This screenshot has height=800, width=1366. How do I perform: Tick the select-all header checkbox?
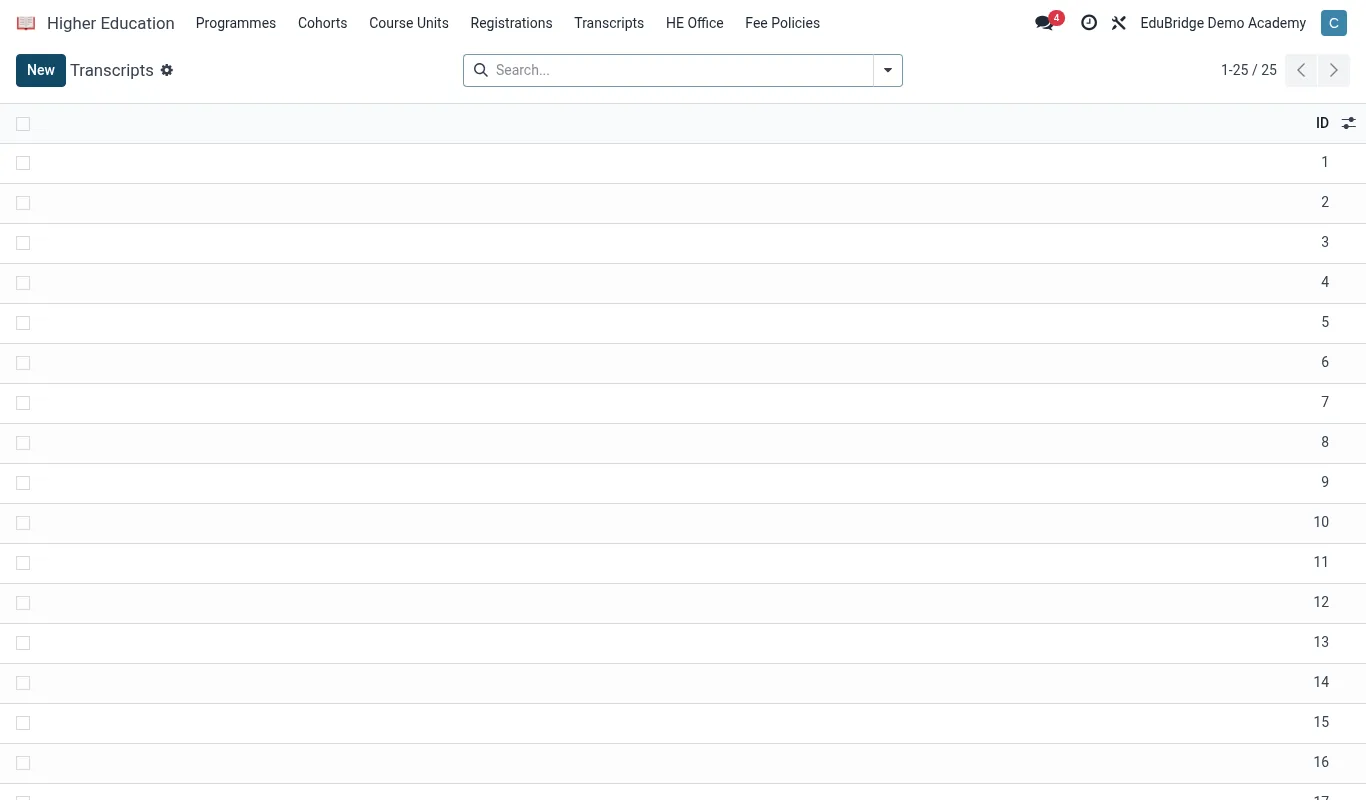click(x=23, y=124)
